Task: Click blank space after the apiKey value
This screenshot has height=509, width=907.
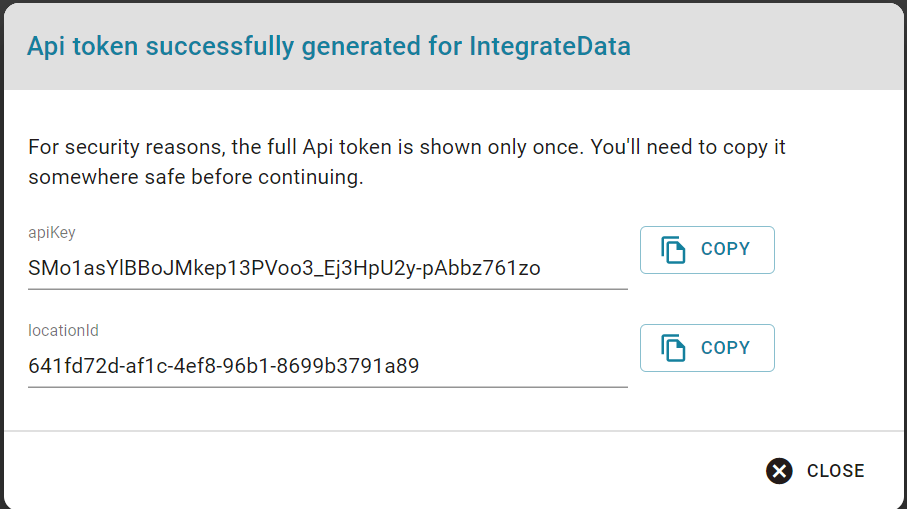Action: [x=584, y=268]
